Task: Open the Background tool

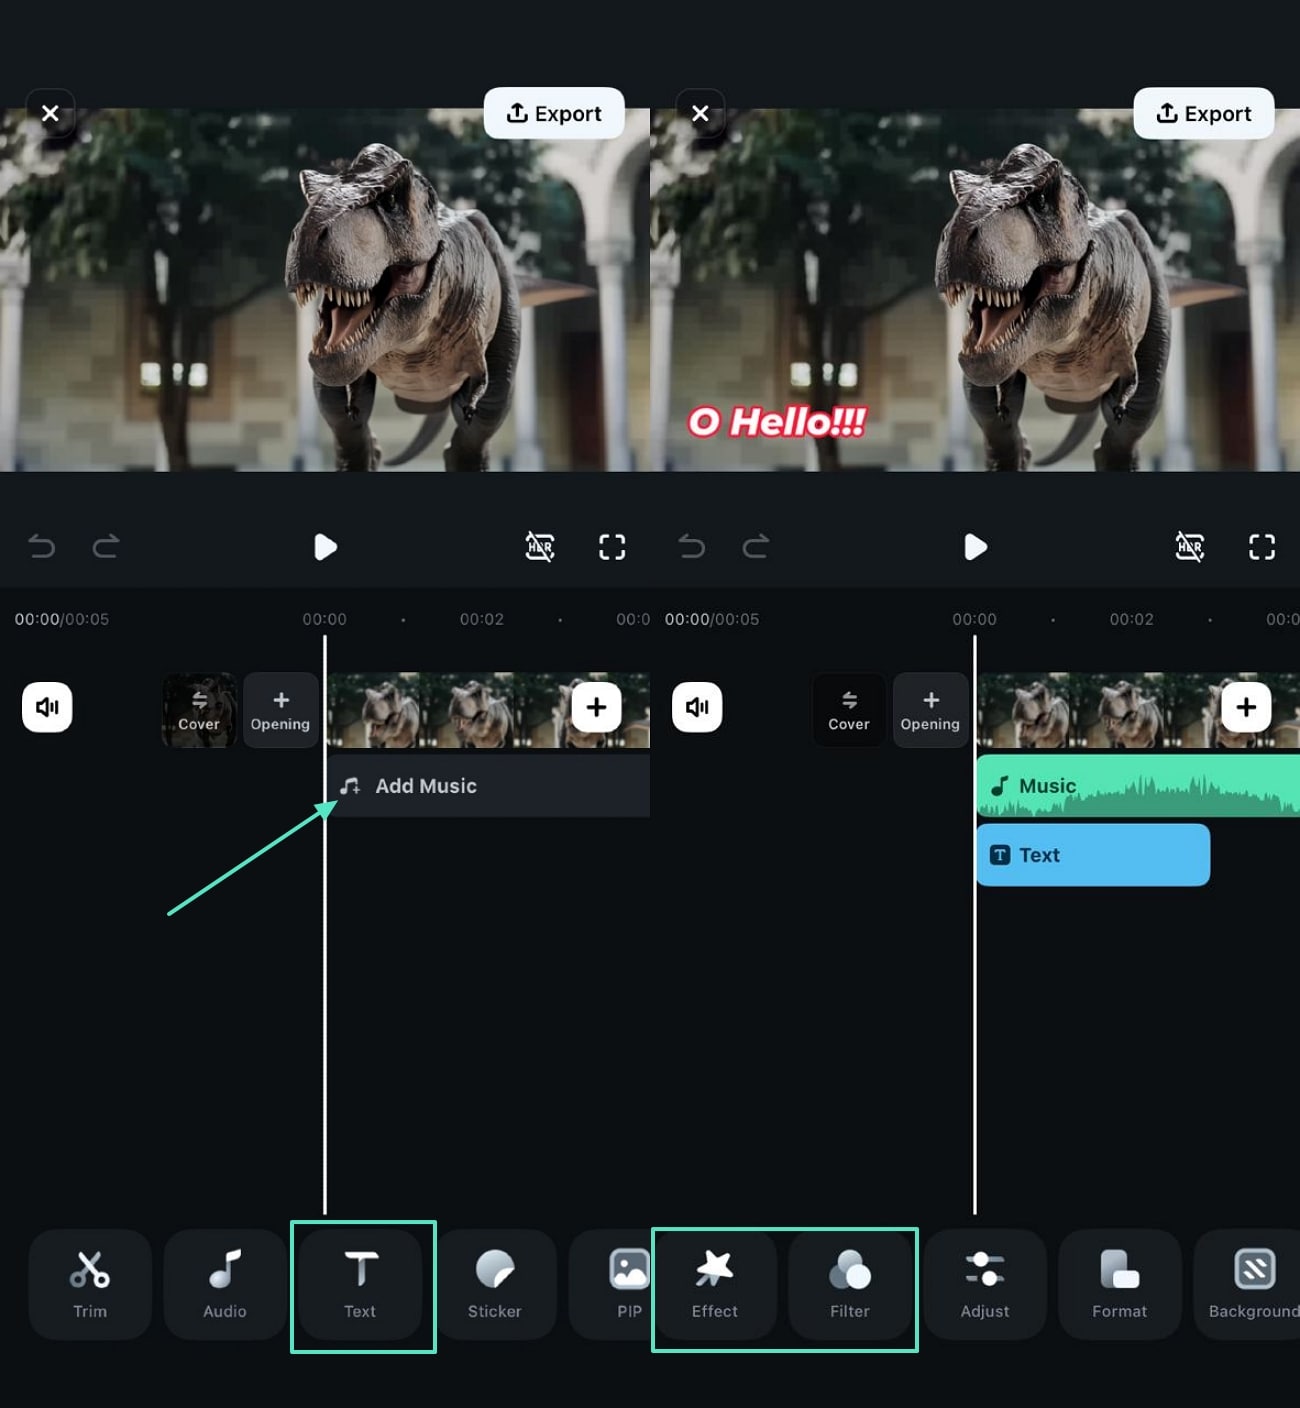Action: point(1253,1285)
